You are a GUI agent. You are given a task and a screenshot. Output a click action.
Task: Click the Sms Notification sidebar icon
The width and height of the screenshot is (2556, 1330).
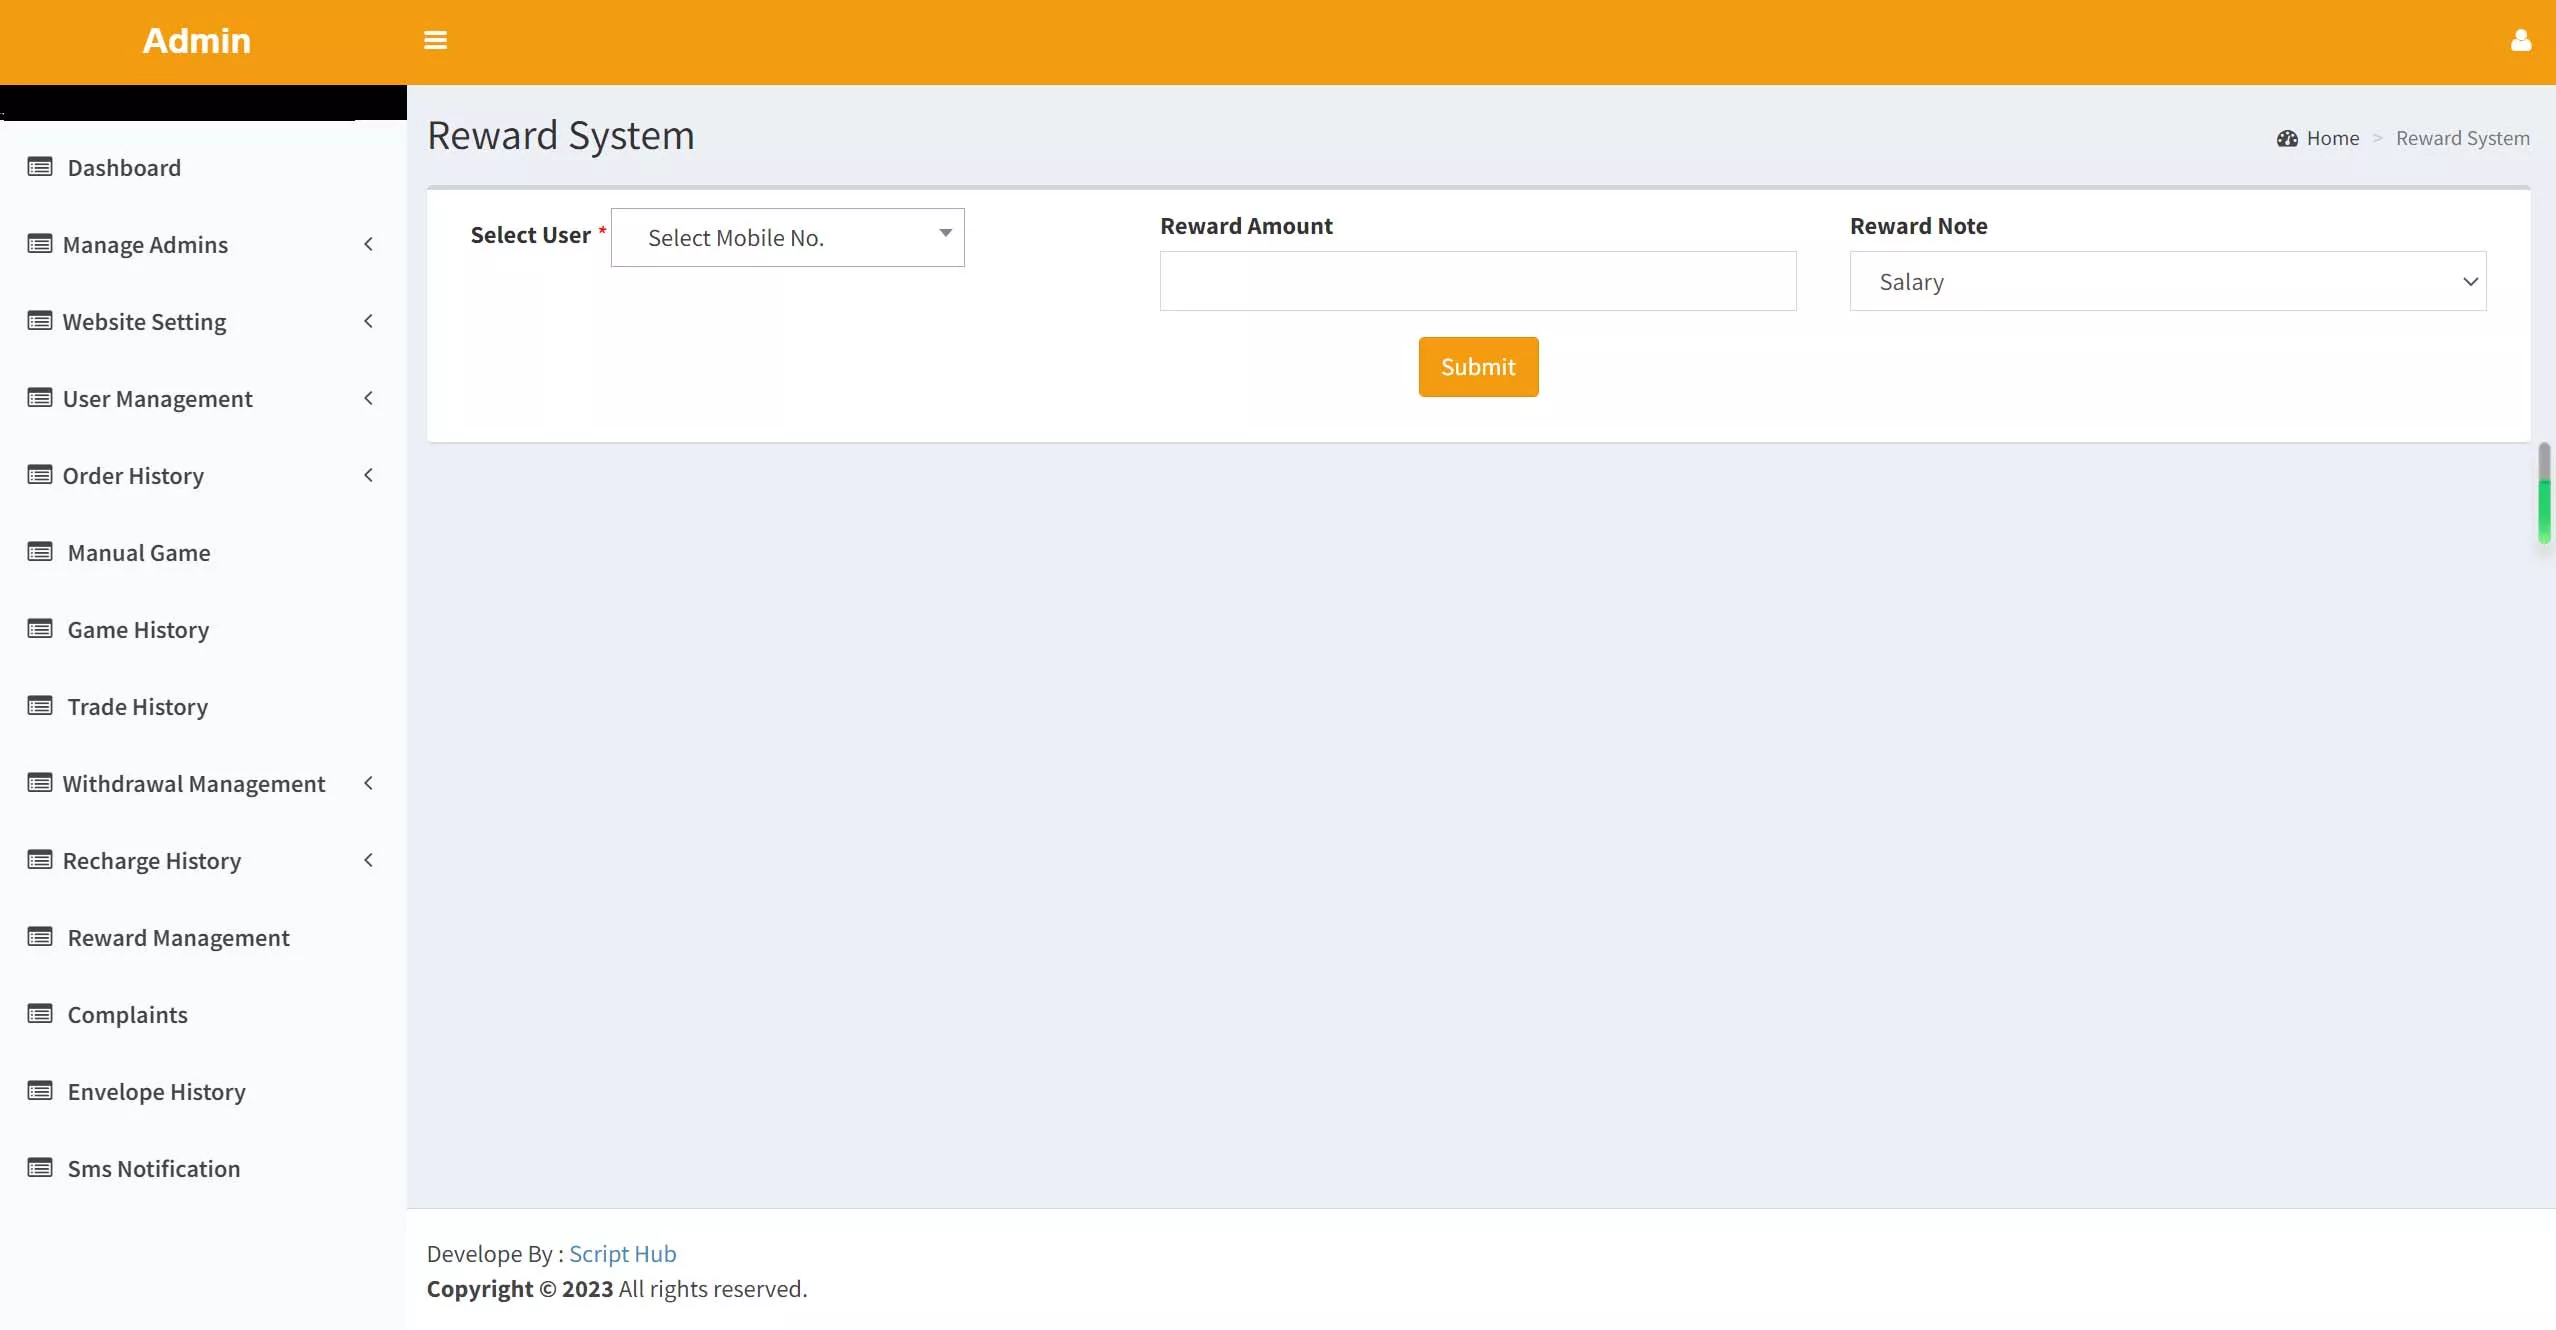tap(40, 1168)
